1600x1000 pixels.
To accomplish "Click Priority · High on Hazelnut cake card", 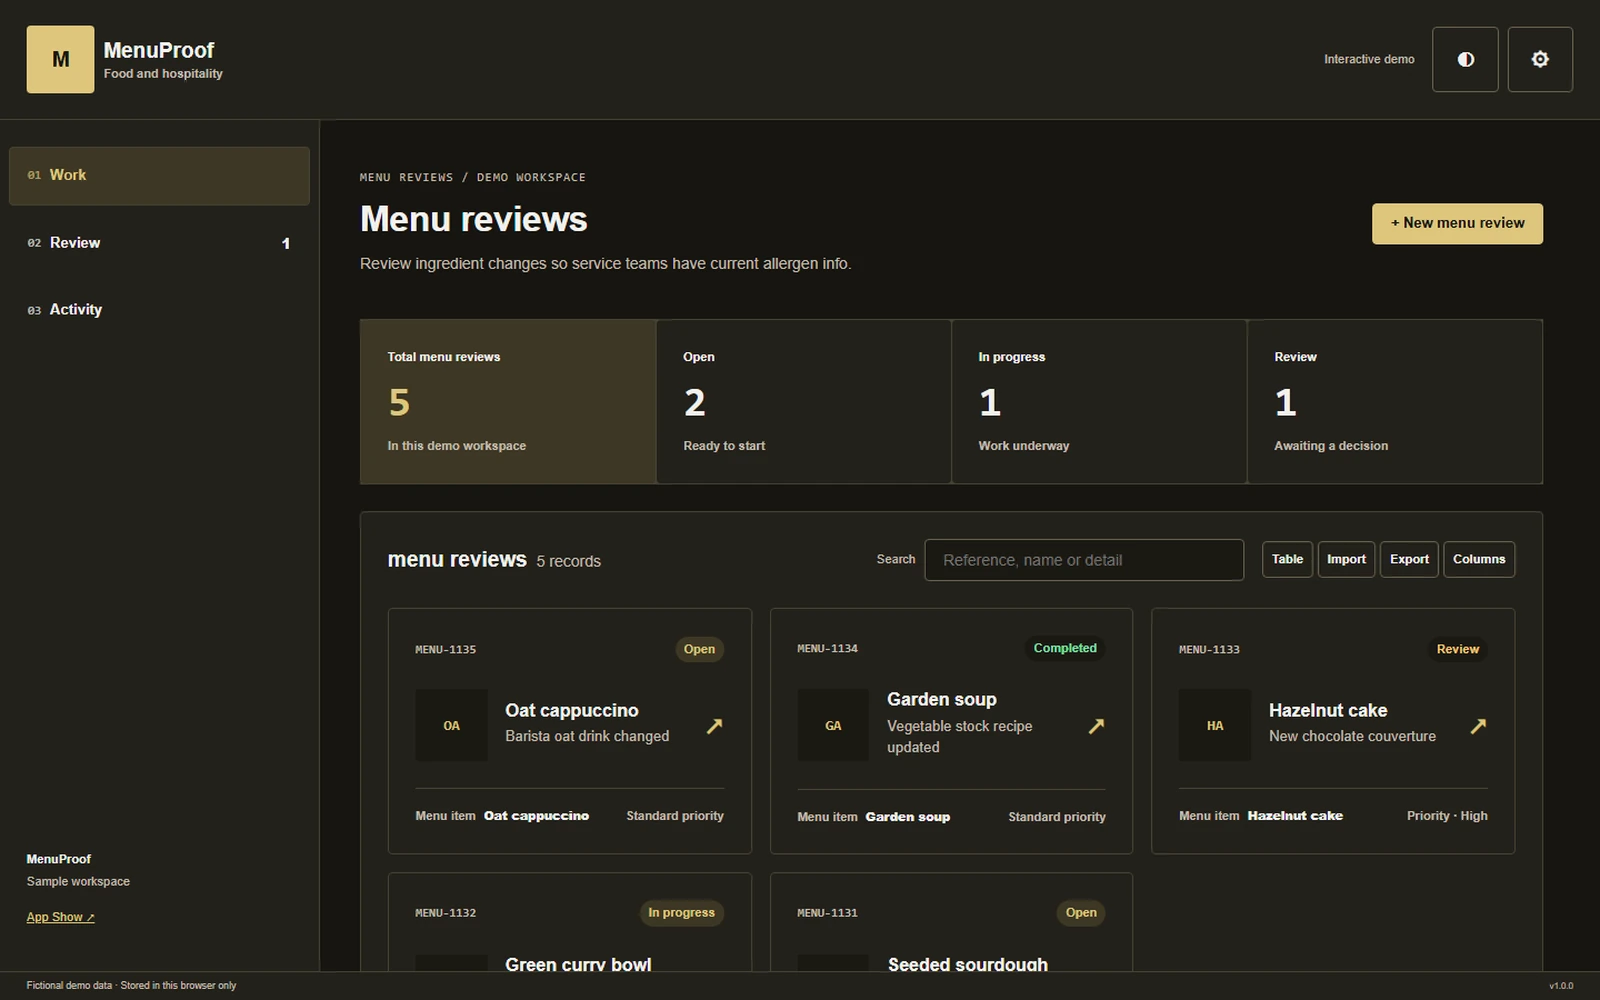I will (x=1447, y=816).
